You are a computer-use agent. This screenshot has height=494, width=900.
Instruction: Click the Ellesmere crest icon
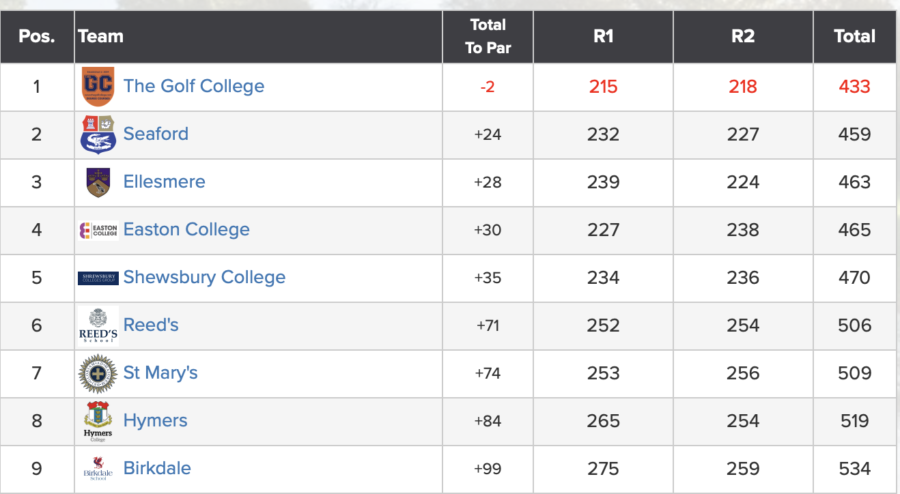(98, 182)
